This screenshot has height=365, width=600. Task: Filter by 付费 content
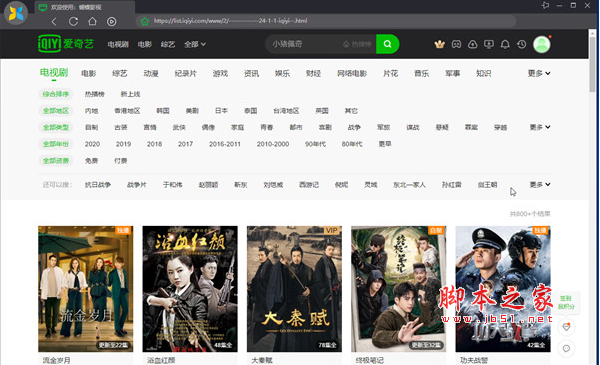(x=121, y=161)
